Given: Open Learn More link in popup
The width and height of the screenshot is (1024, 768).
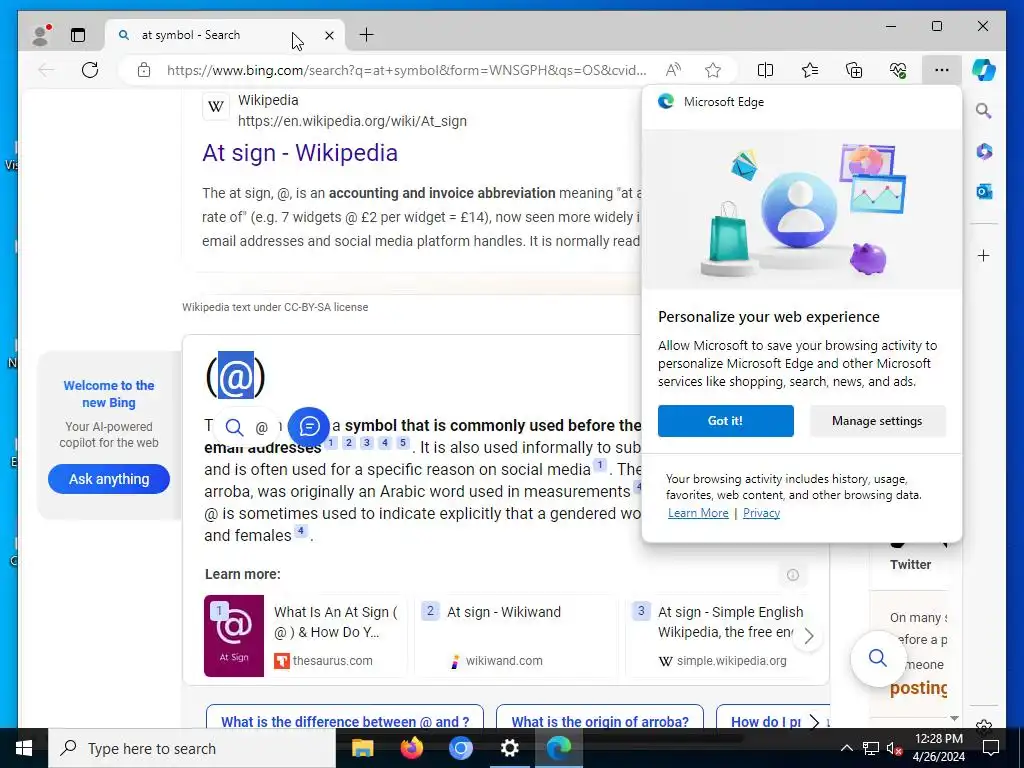Looking at the screenshot, I should click(698, 513).
